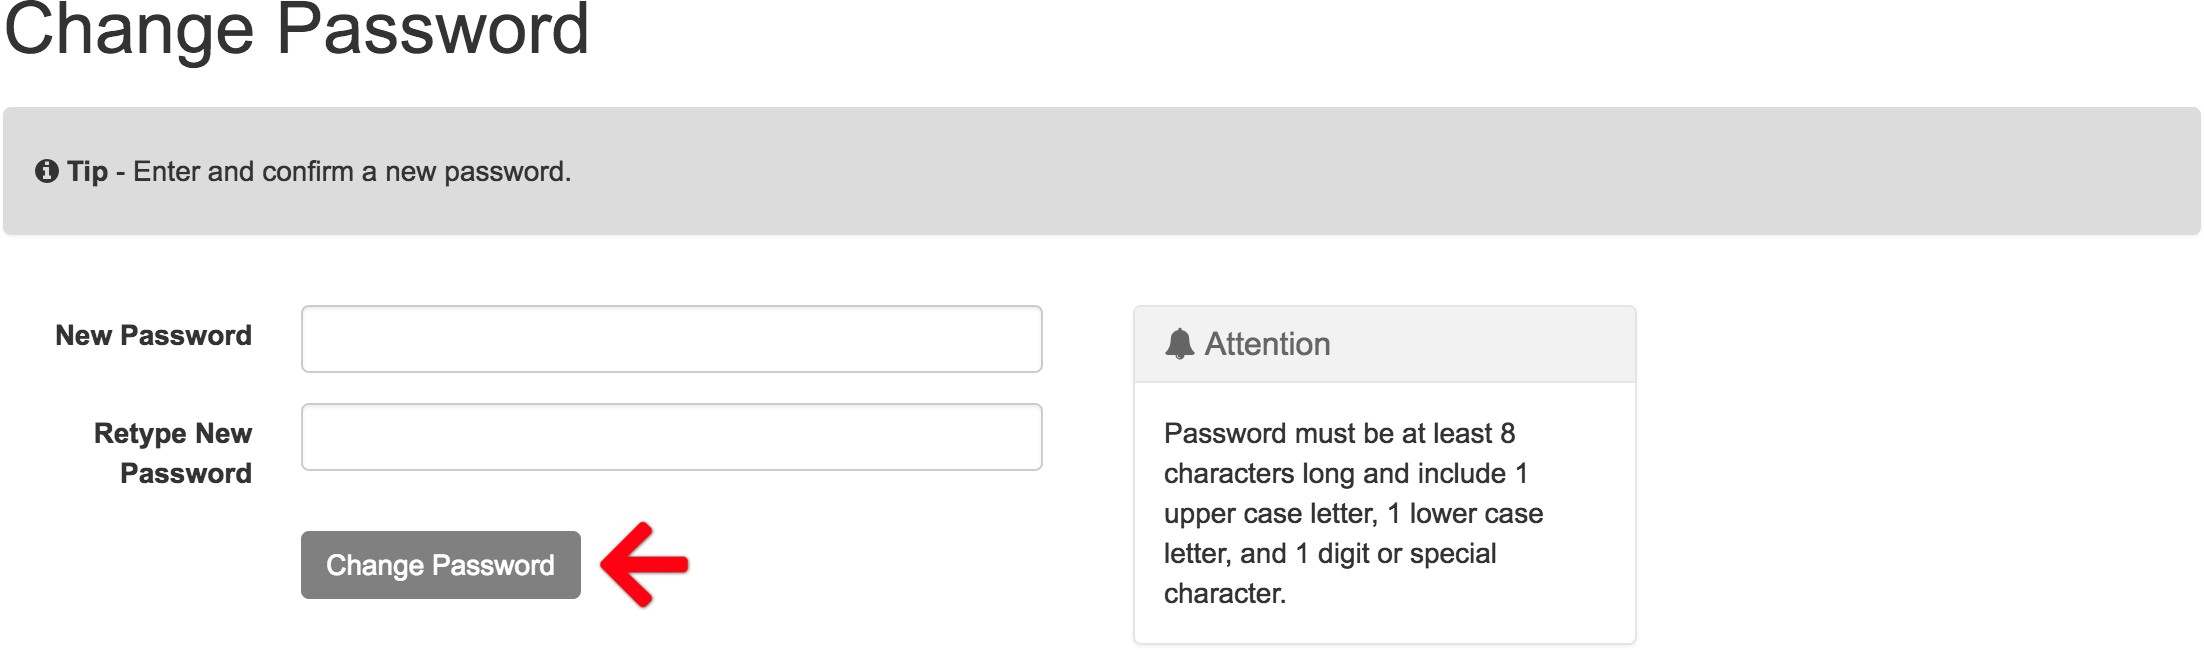Click the final word 'character.' in panel
Screen dimensions: 2204x650
pyautogui.click(x=1225, y=594)
